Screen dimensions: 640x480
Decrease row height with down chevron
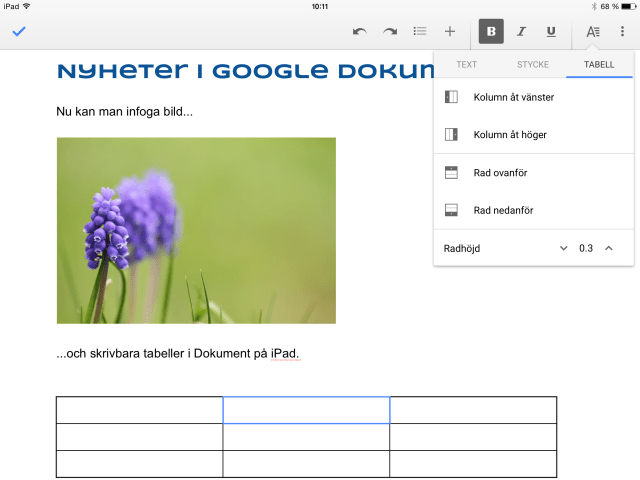click(563, 248)
